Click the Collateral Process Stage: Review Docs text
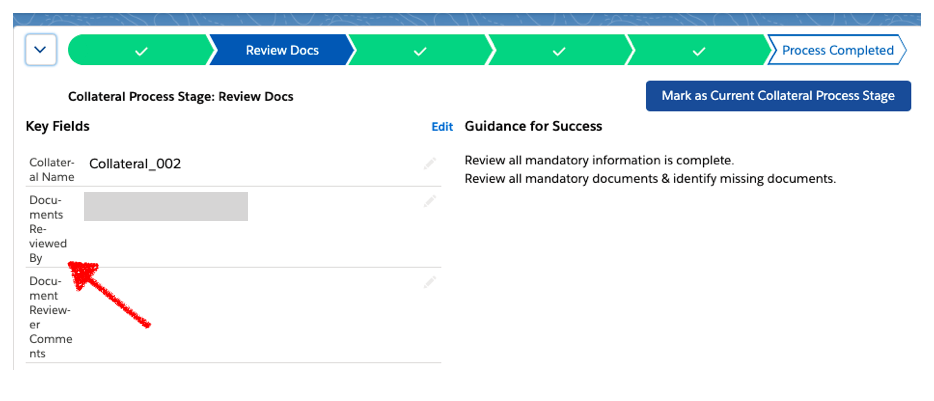 tap(180, 97)
